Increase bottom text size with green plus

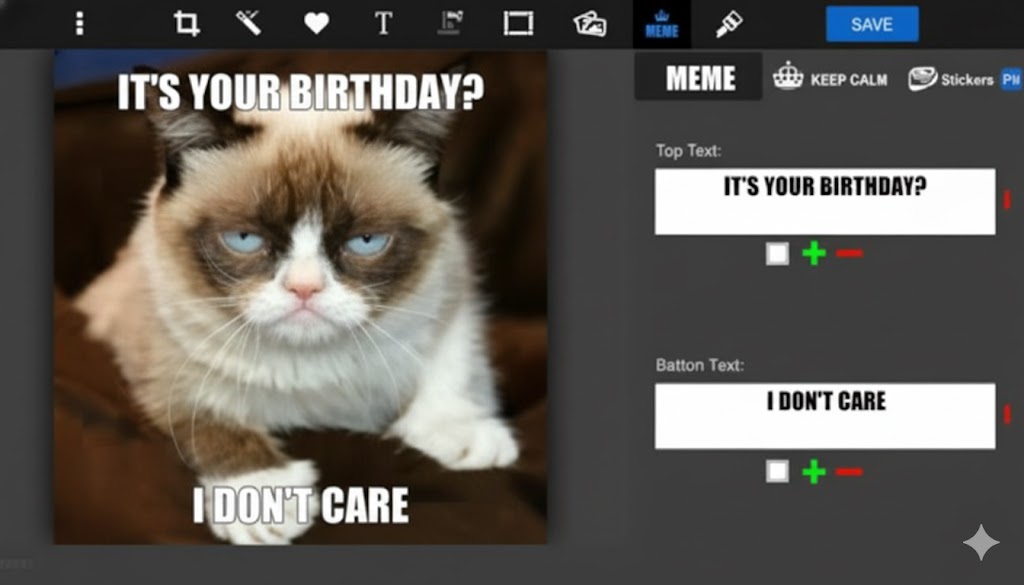(x=814, y=471)
